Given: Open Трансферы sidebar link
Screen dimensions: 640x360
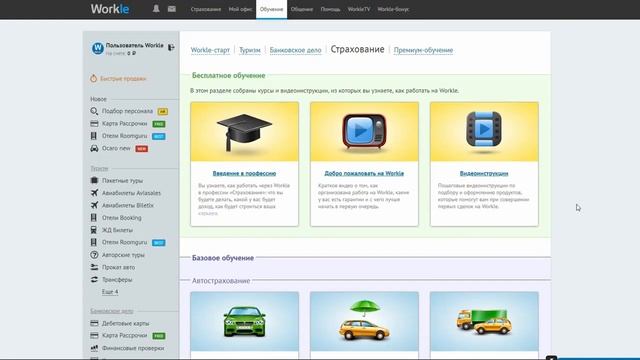Looking at the screenshot, I should [117, 280].
